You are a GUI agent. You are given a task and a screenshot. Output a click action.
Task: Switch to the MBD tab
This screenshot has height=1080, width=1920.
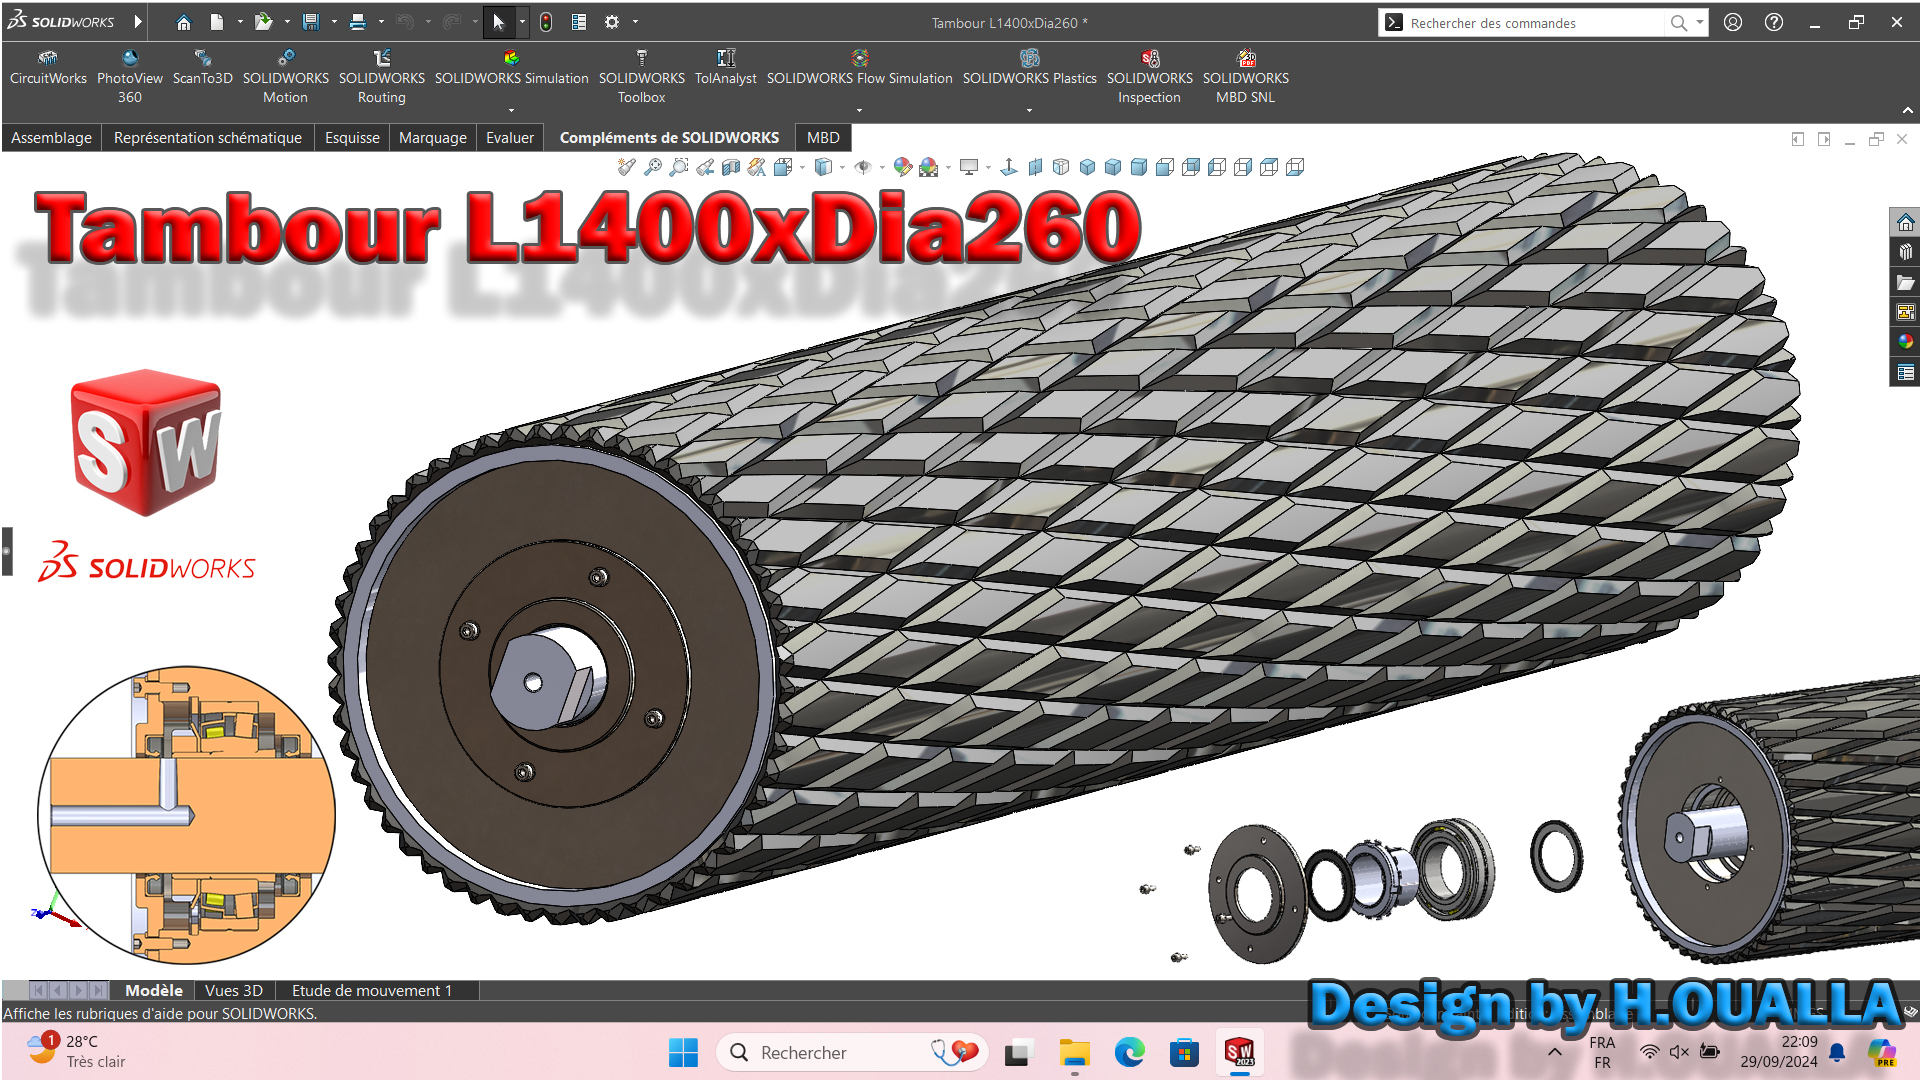[823, 138]
